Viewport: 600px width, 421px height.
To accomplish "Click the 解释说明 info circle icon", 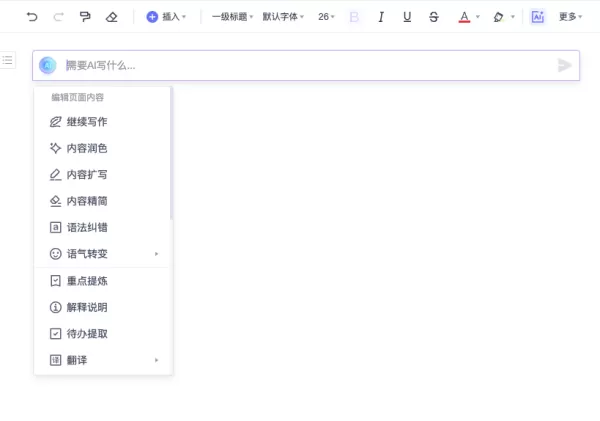I will click(x=55, y=307).
